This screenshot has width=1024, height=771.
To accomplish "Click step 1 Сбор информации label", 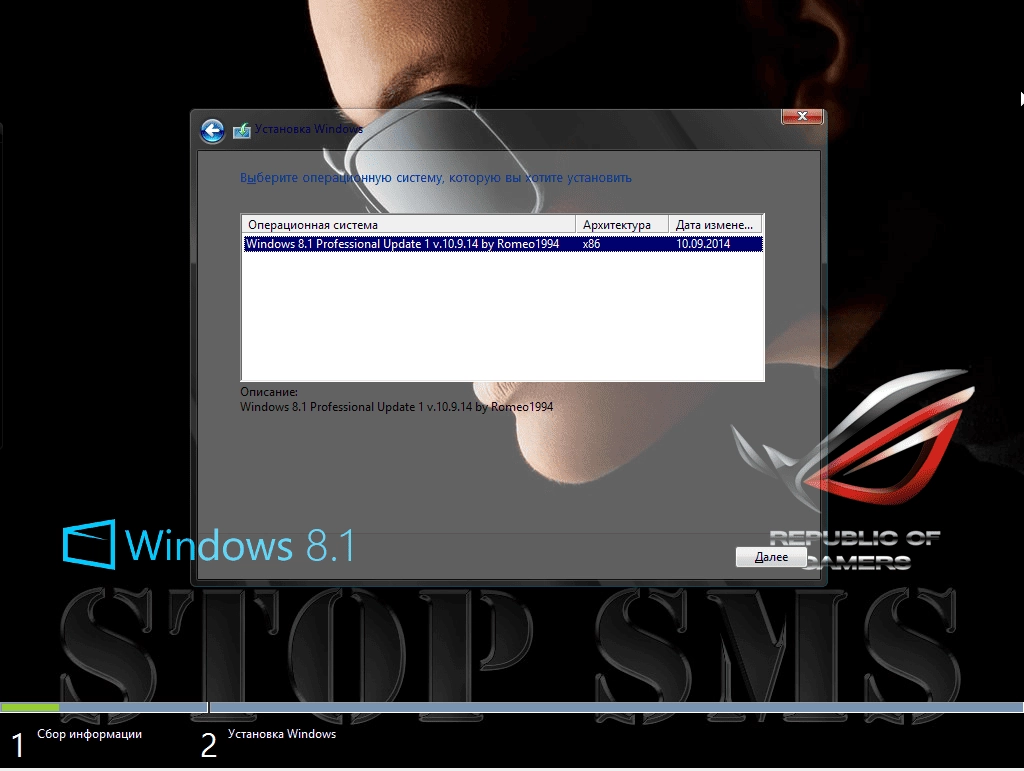I will tap(89, 734).
